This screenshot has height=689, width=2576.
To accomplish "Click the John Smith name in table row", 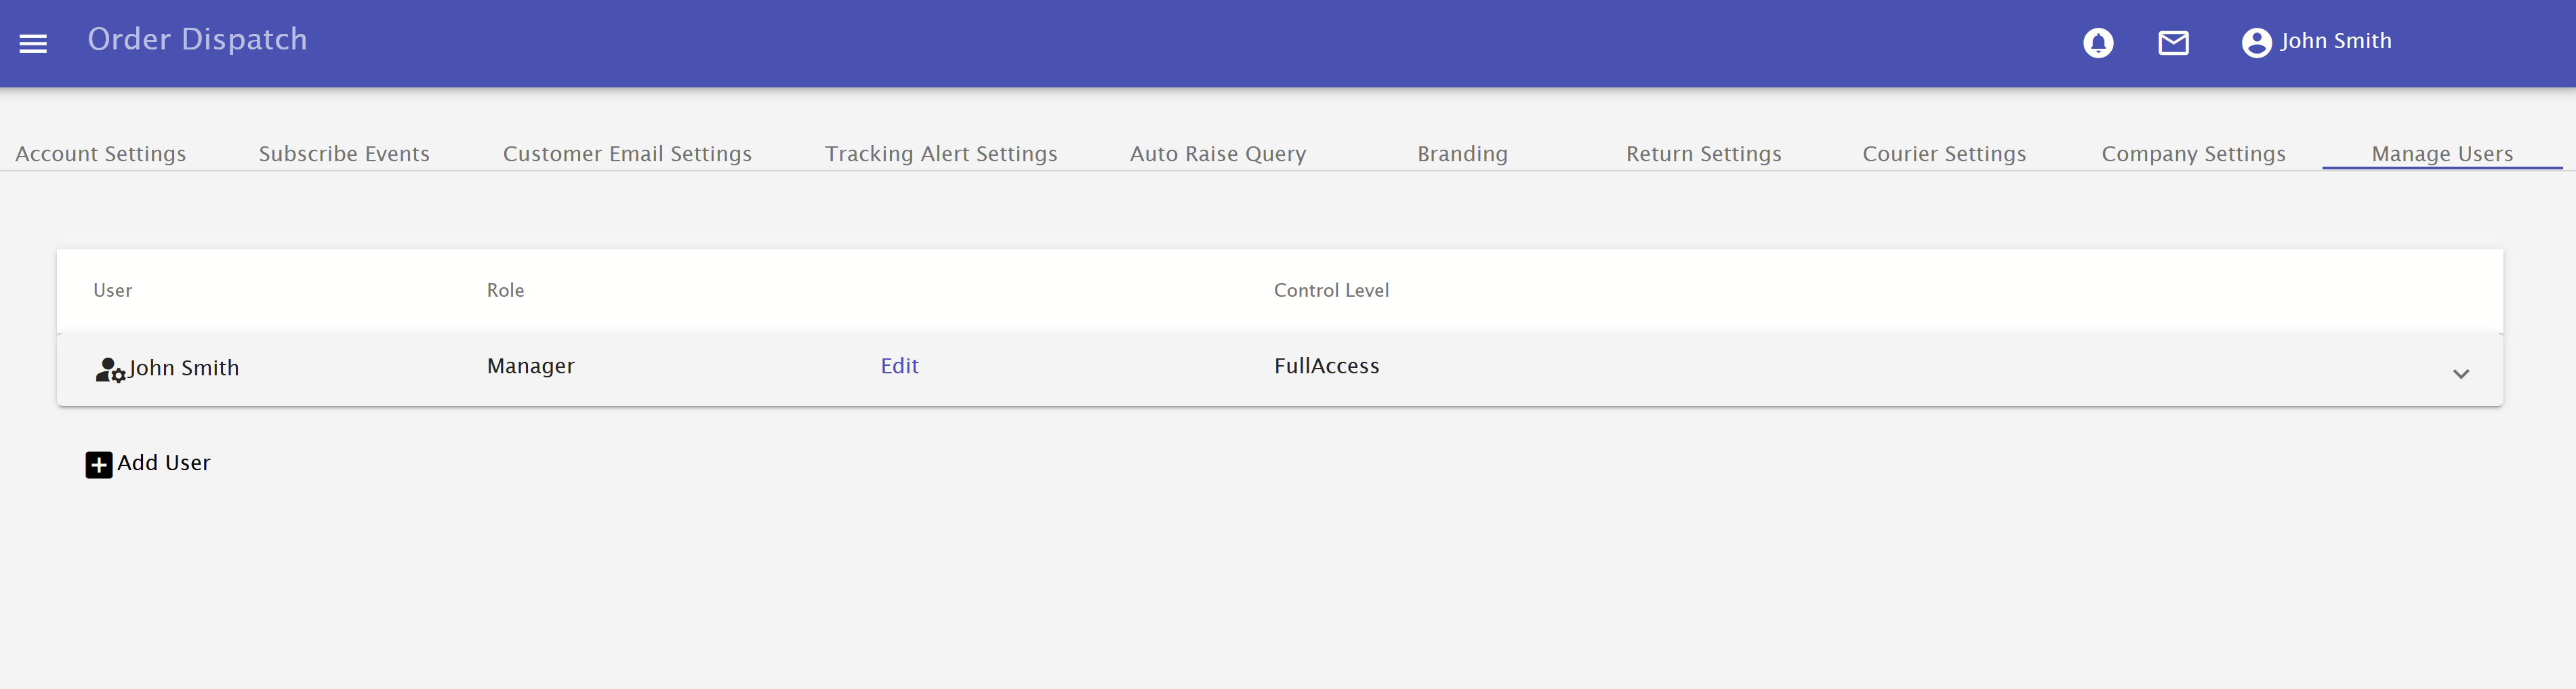I will (184, 368).
